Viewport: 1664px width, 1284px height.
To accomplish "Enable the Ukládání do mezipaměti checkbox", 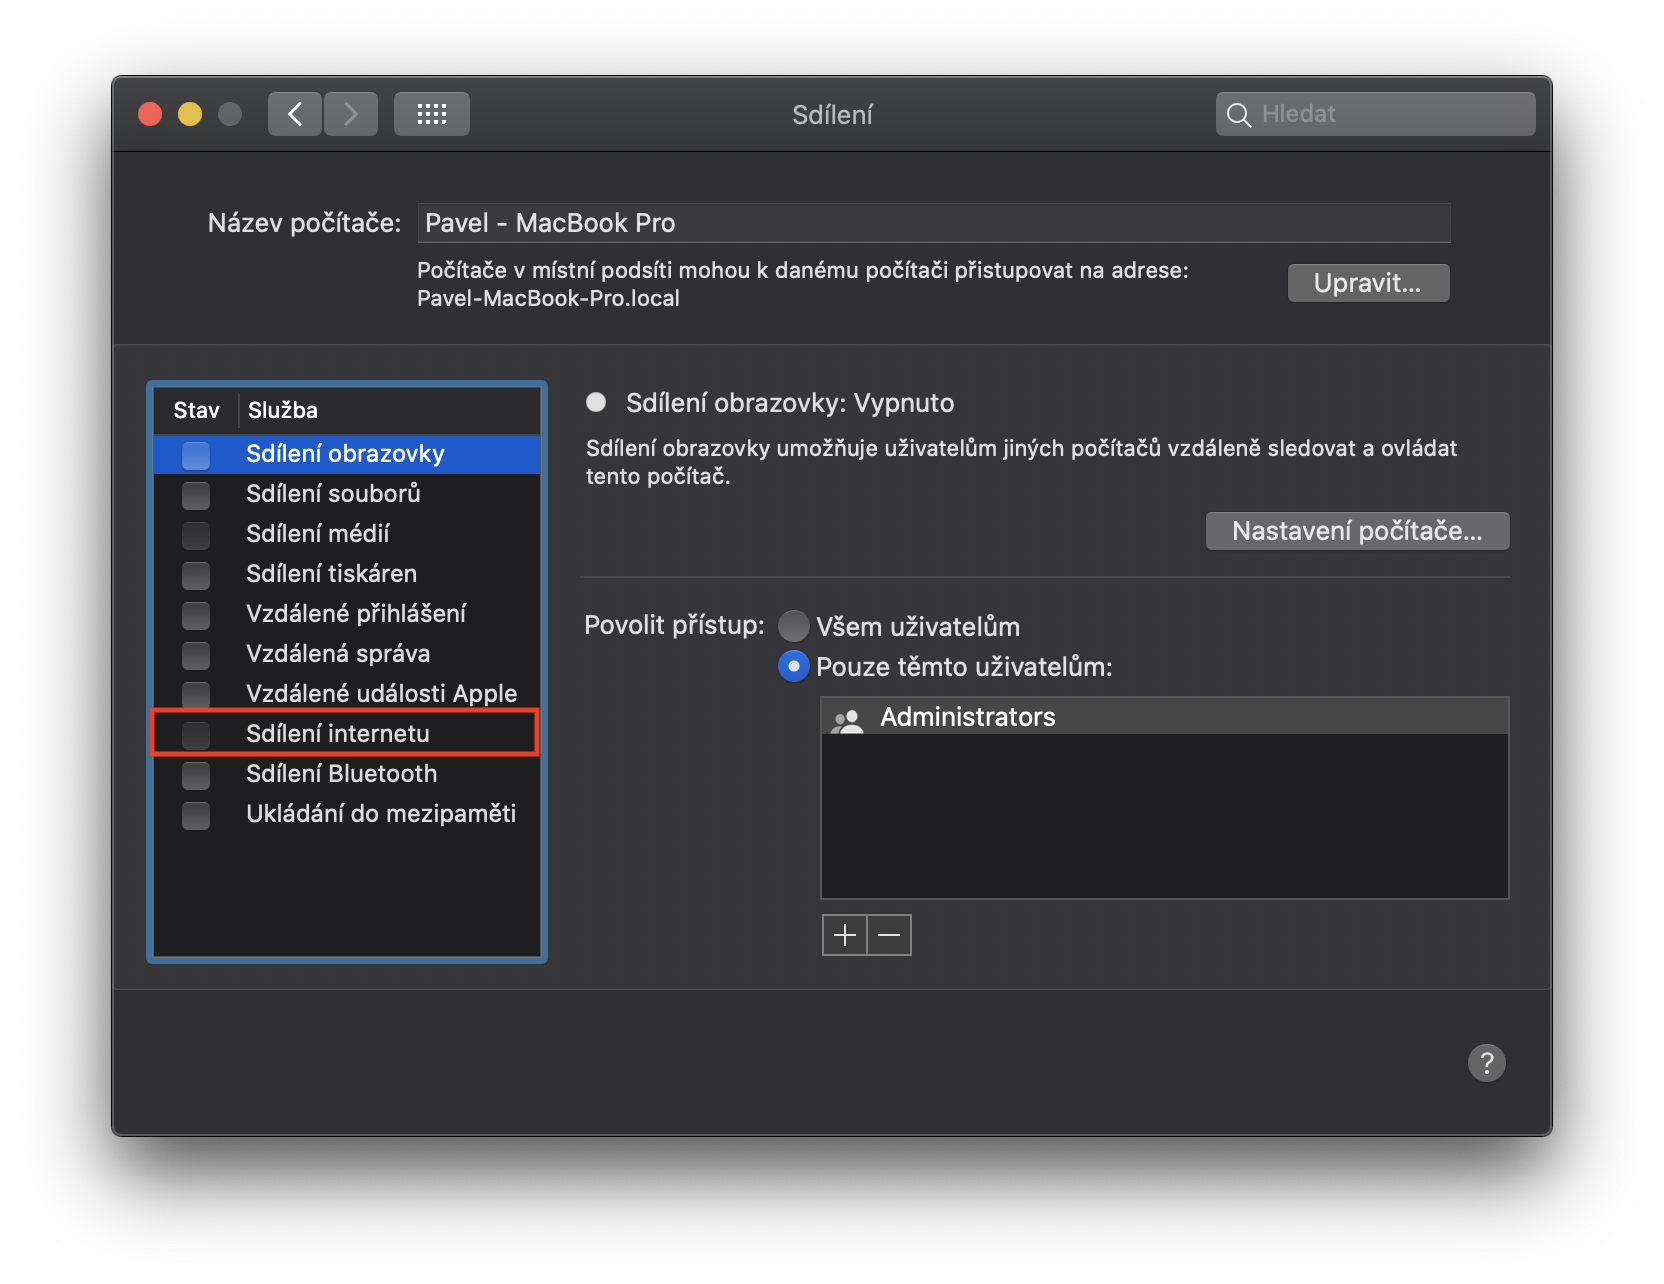I will [x=196, y=815].
